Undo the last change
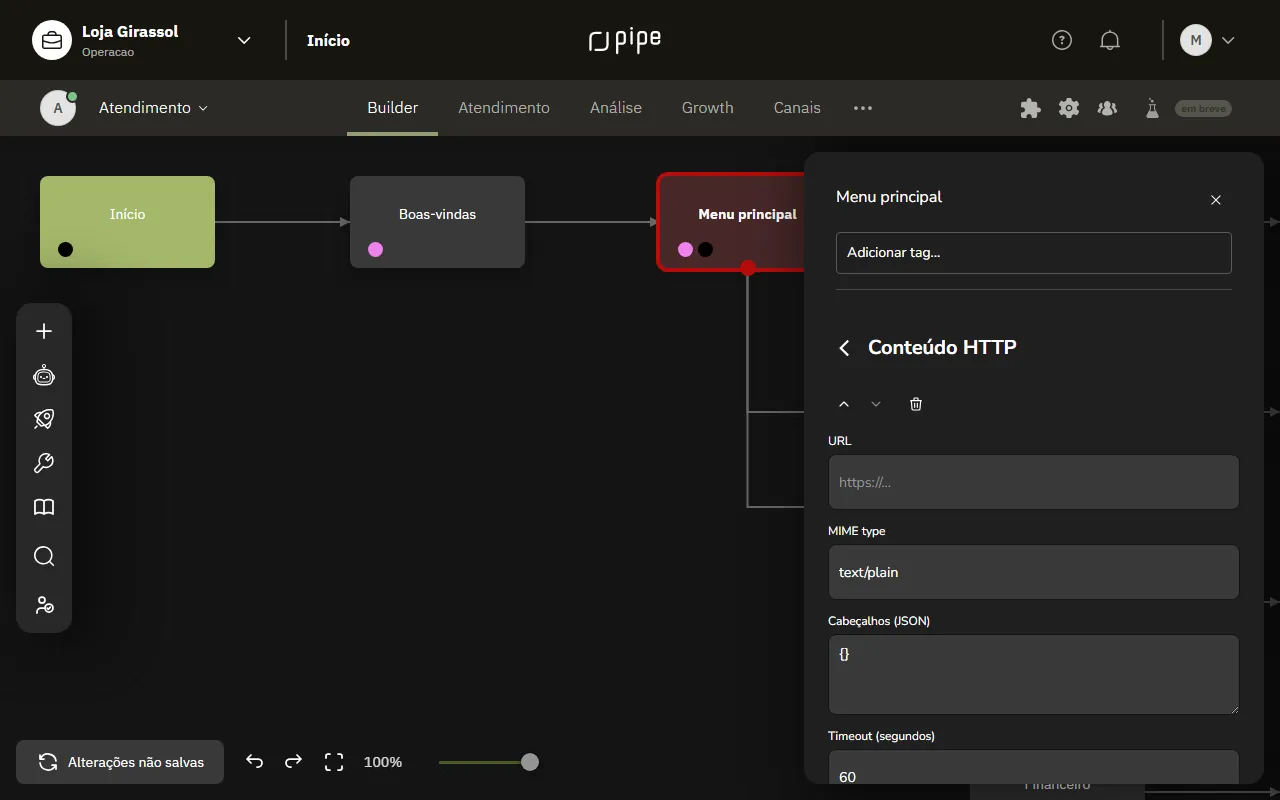 (x=255, y=762)
